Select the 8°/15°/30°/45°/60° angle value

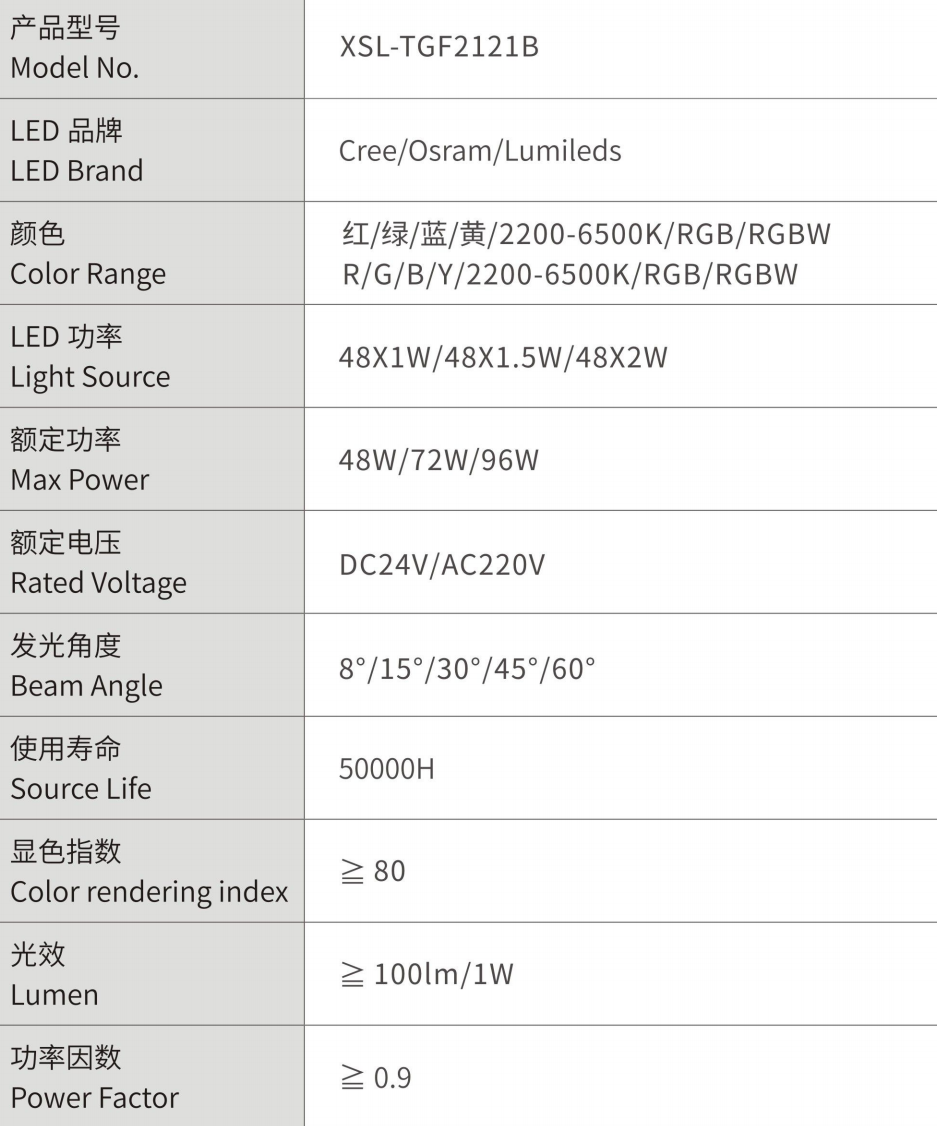click(x=467, y=669)
